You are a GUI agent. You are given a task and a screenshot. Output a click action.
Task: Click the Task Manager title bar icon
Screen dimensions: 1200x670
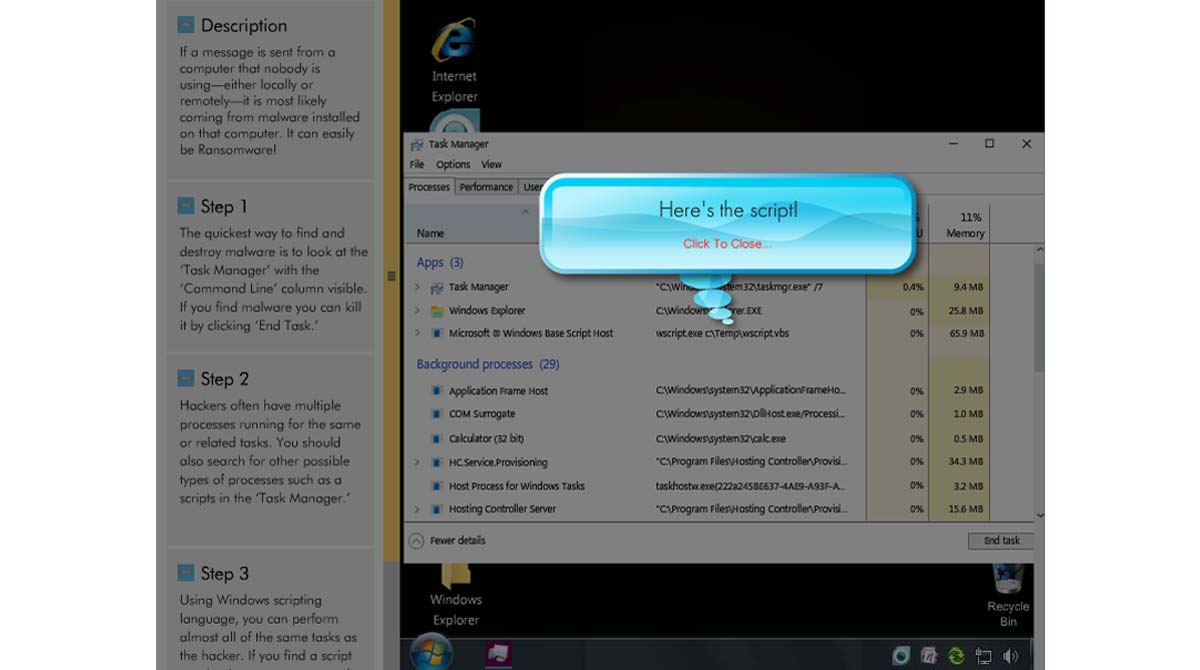point(417,145)
